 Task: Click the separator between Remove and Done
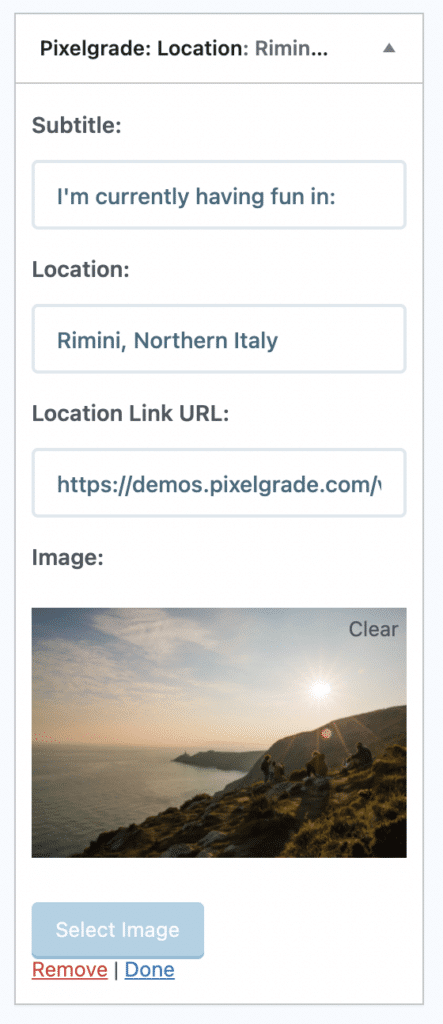(x=116, y=970)
